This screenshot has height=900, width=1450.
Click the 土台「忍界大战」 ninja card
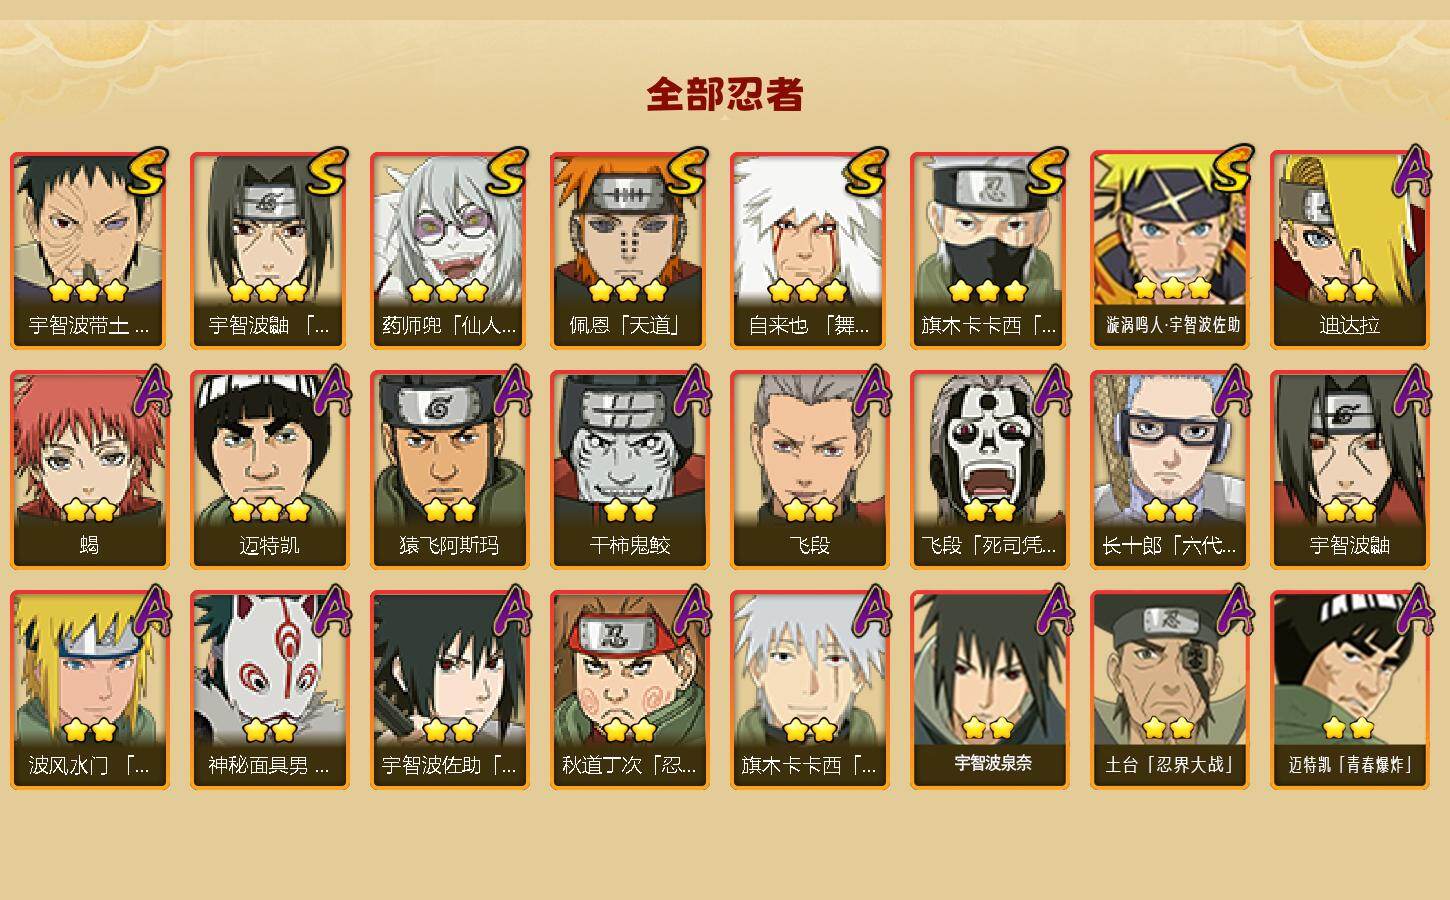(x=1169, y=690)
